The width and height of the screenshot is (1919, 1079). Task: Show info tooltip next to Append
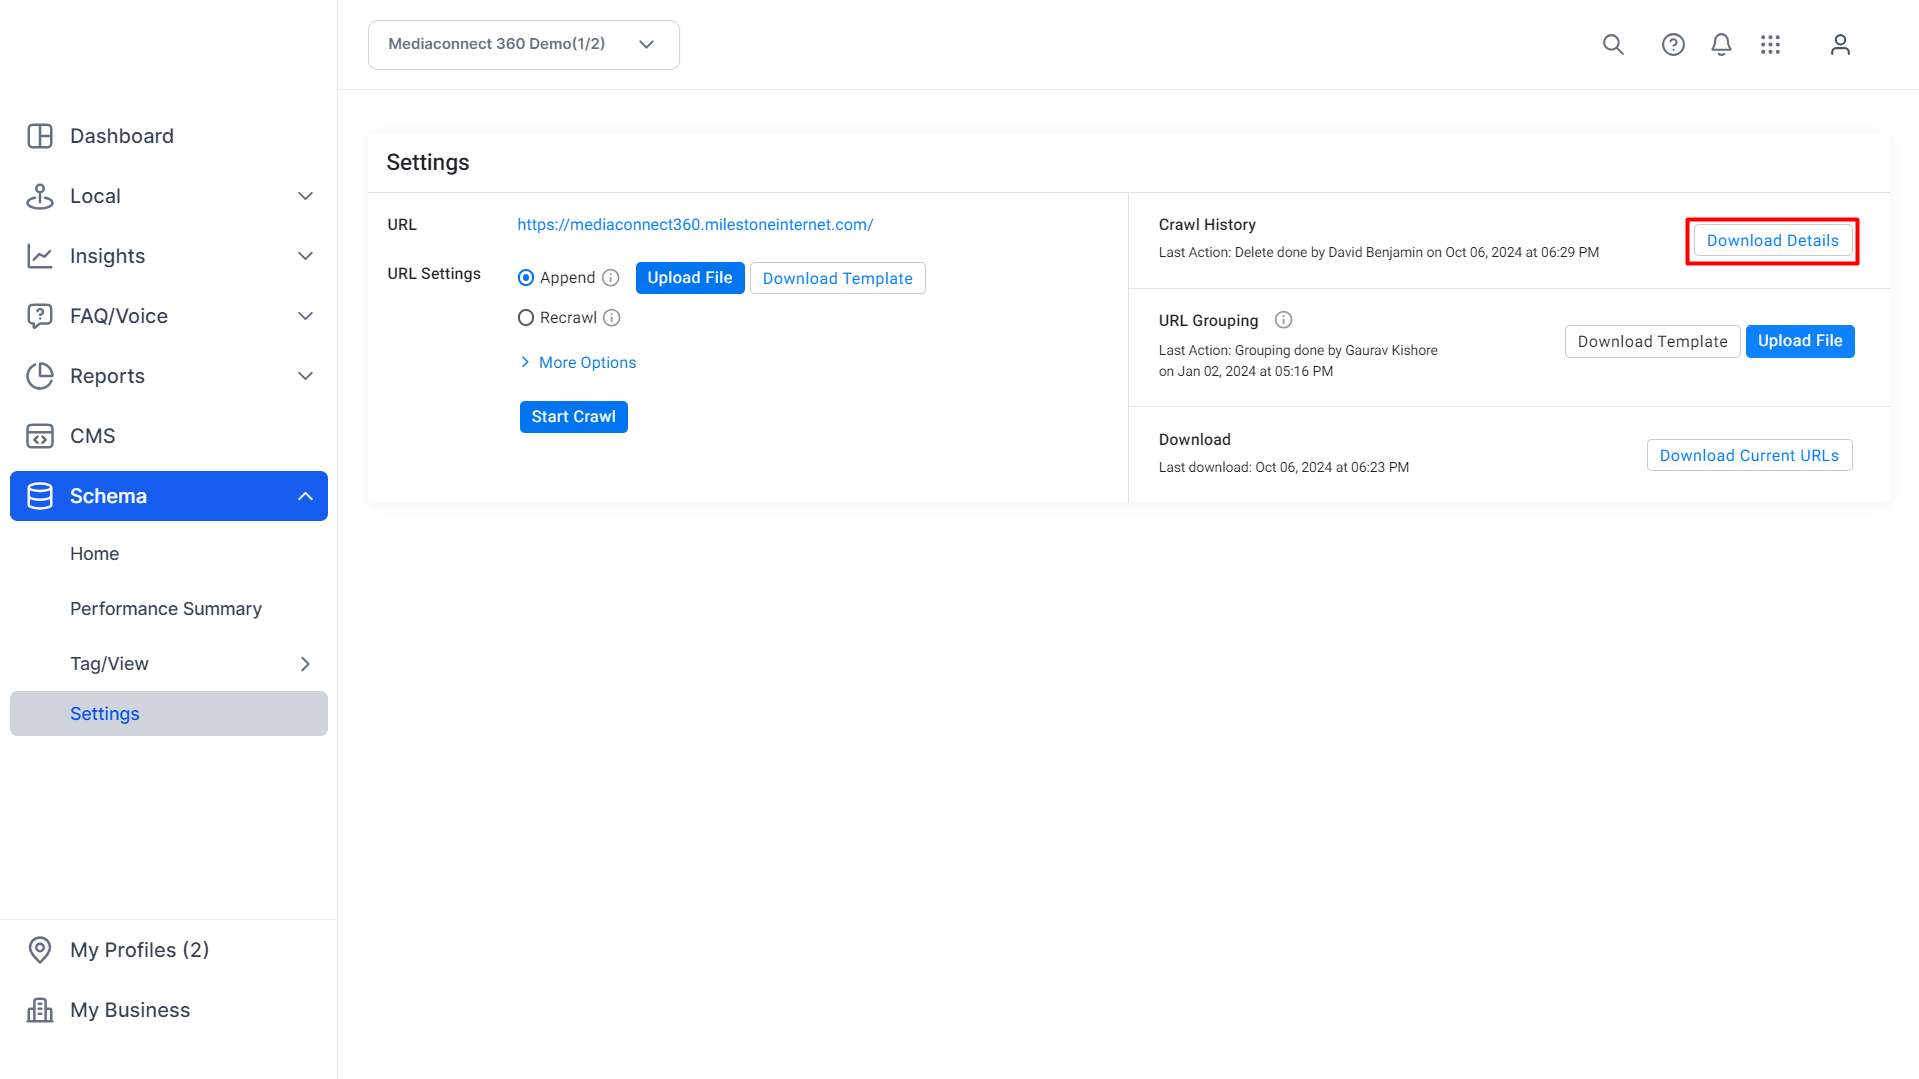click(x=611, y=278)
